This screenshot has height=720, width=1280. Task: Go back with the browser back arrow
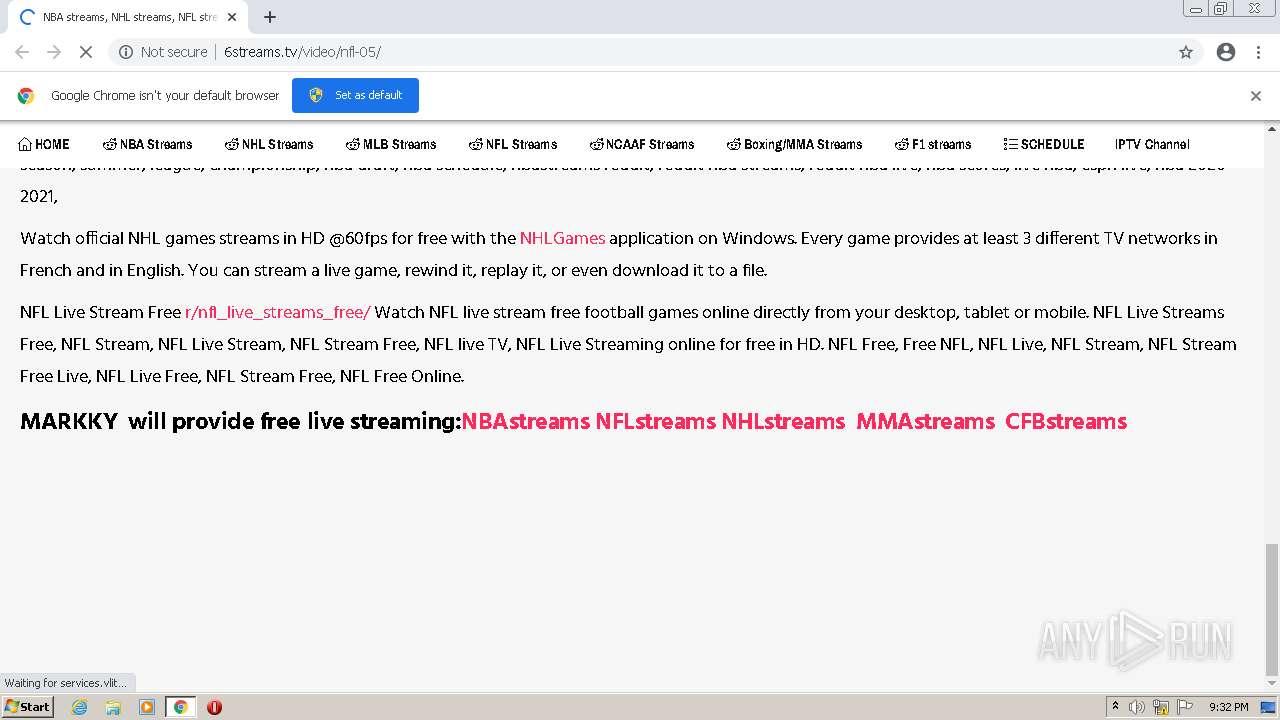[x=22, y=52]
